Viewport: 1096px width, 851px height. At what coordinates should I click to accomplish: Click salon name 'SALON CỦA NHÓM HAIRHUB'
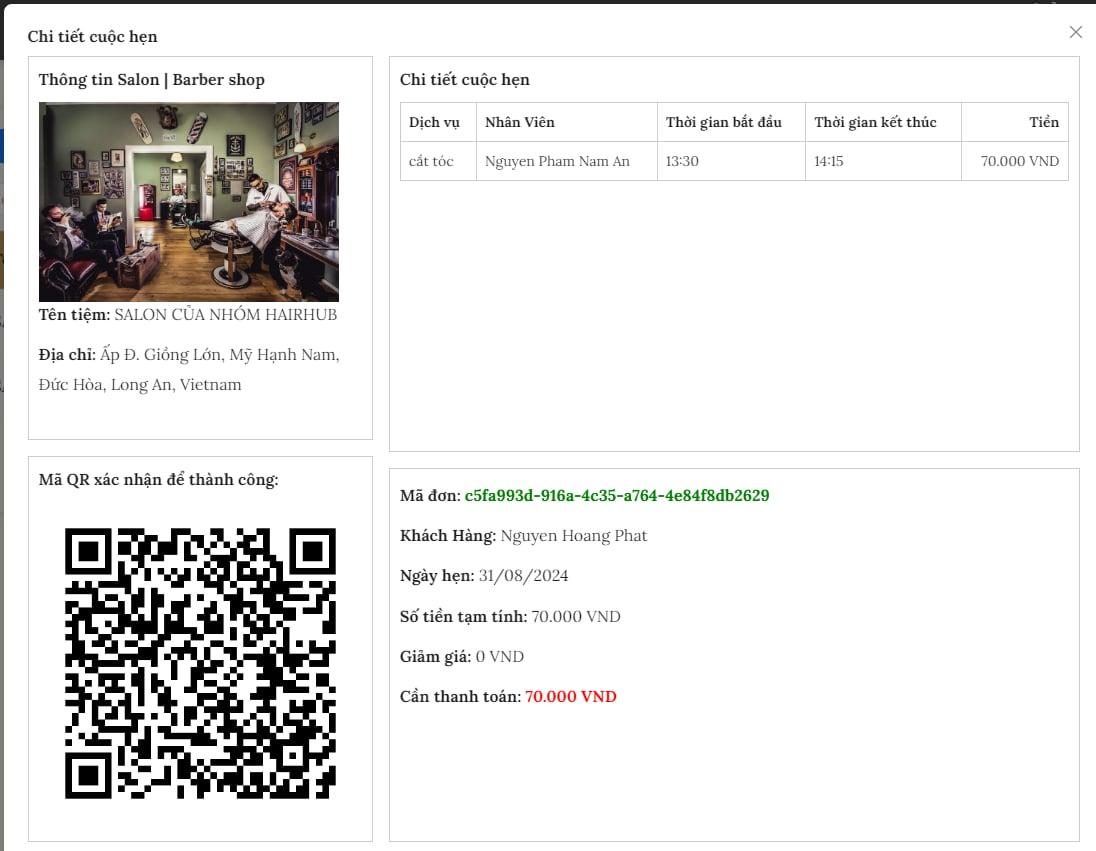click(226, 315)
